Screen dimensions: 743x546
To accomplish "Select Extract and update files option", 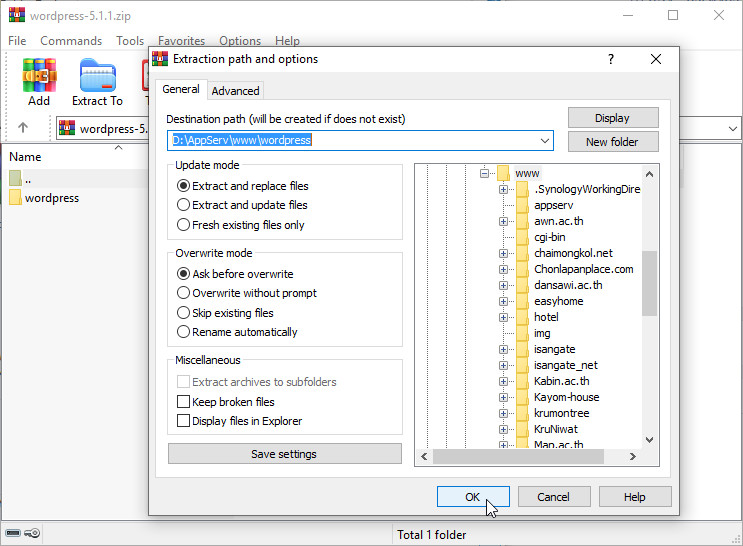I will coord(183,205).
